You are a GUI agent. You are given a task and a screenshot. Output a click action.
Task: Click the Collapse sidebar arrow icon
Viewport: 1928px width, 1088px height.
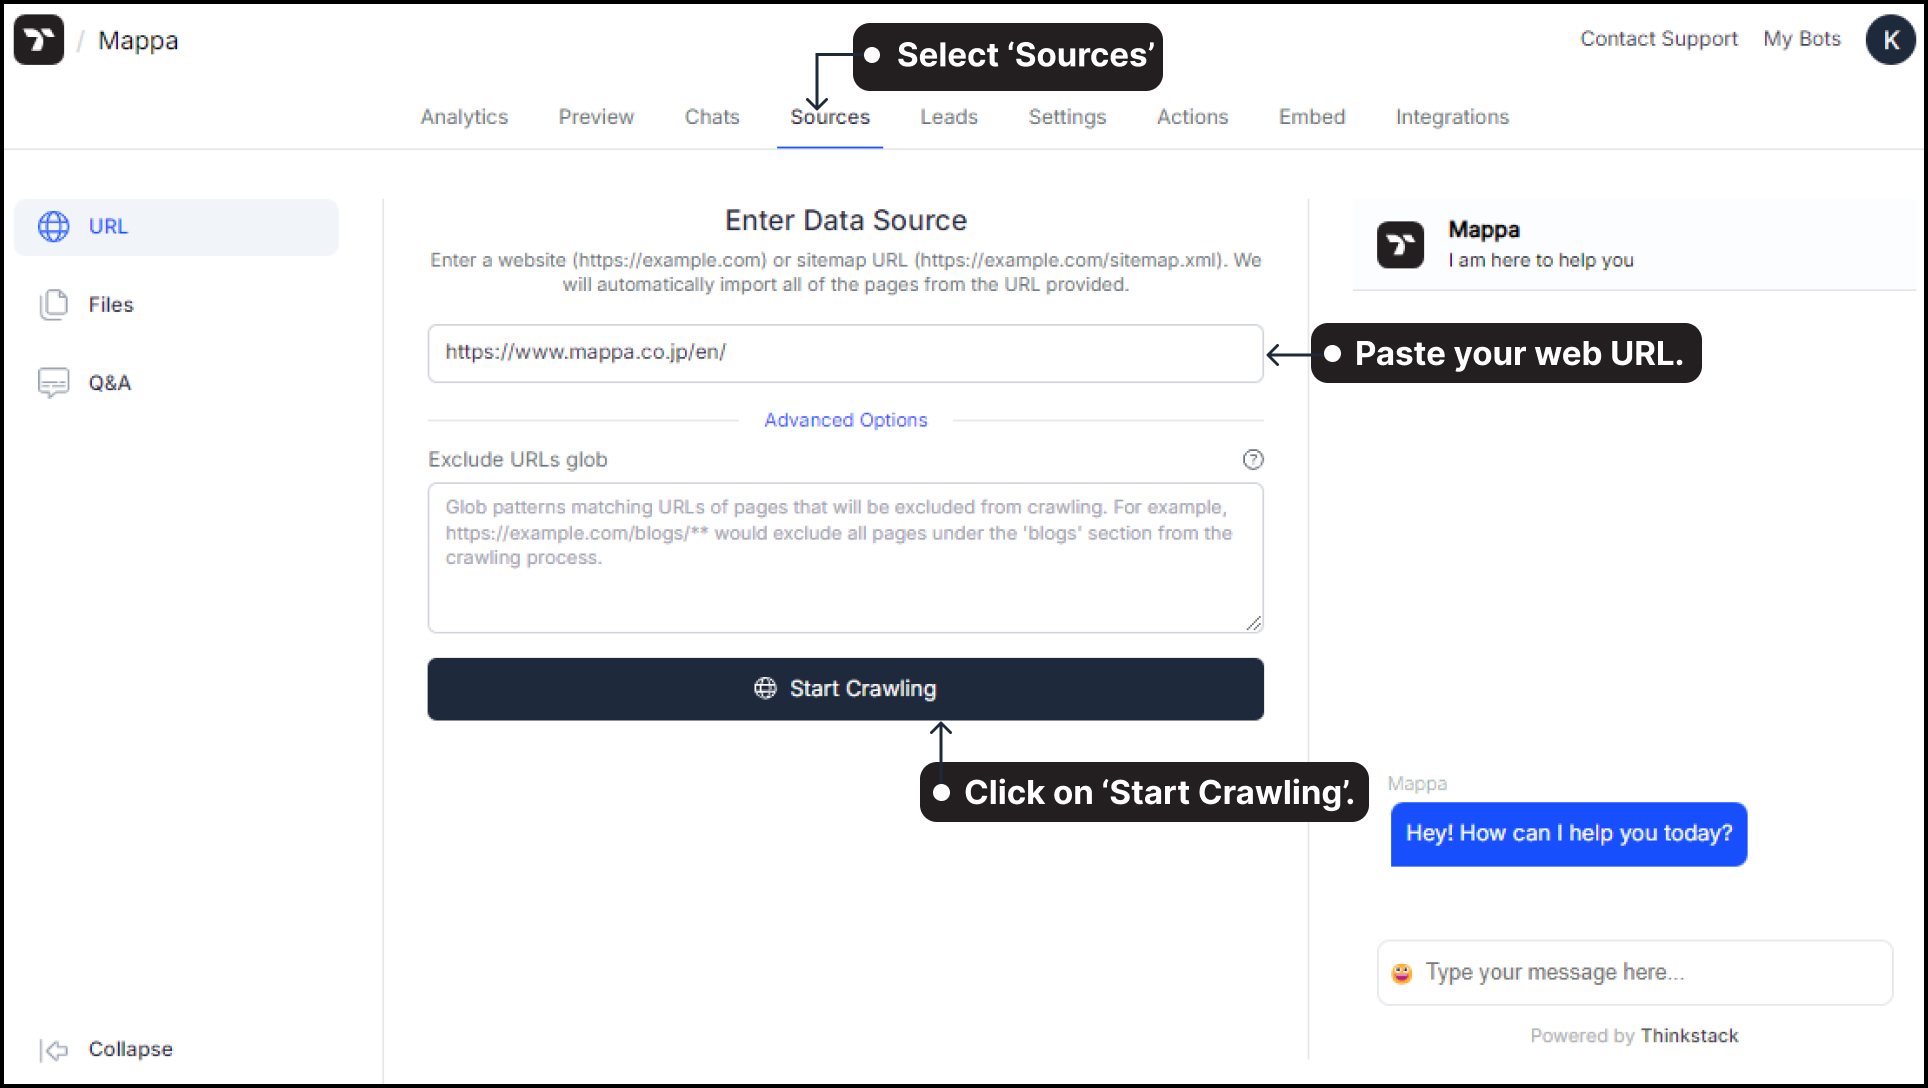tap(54, 1049)
